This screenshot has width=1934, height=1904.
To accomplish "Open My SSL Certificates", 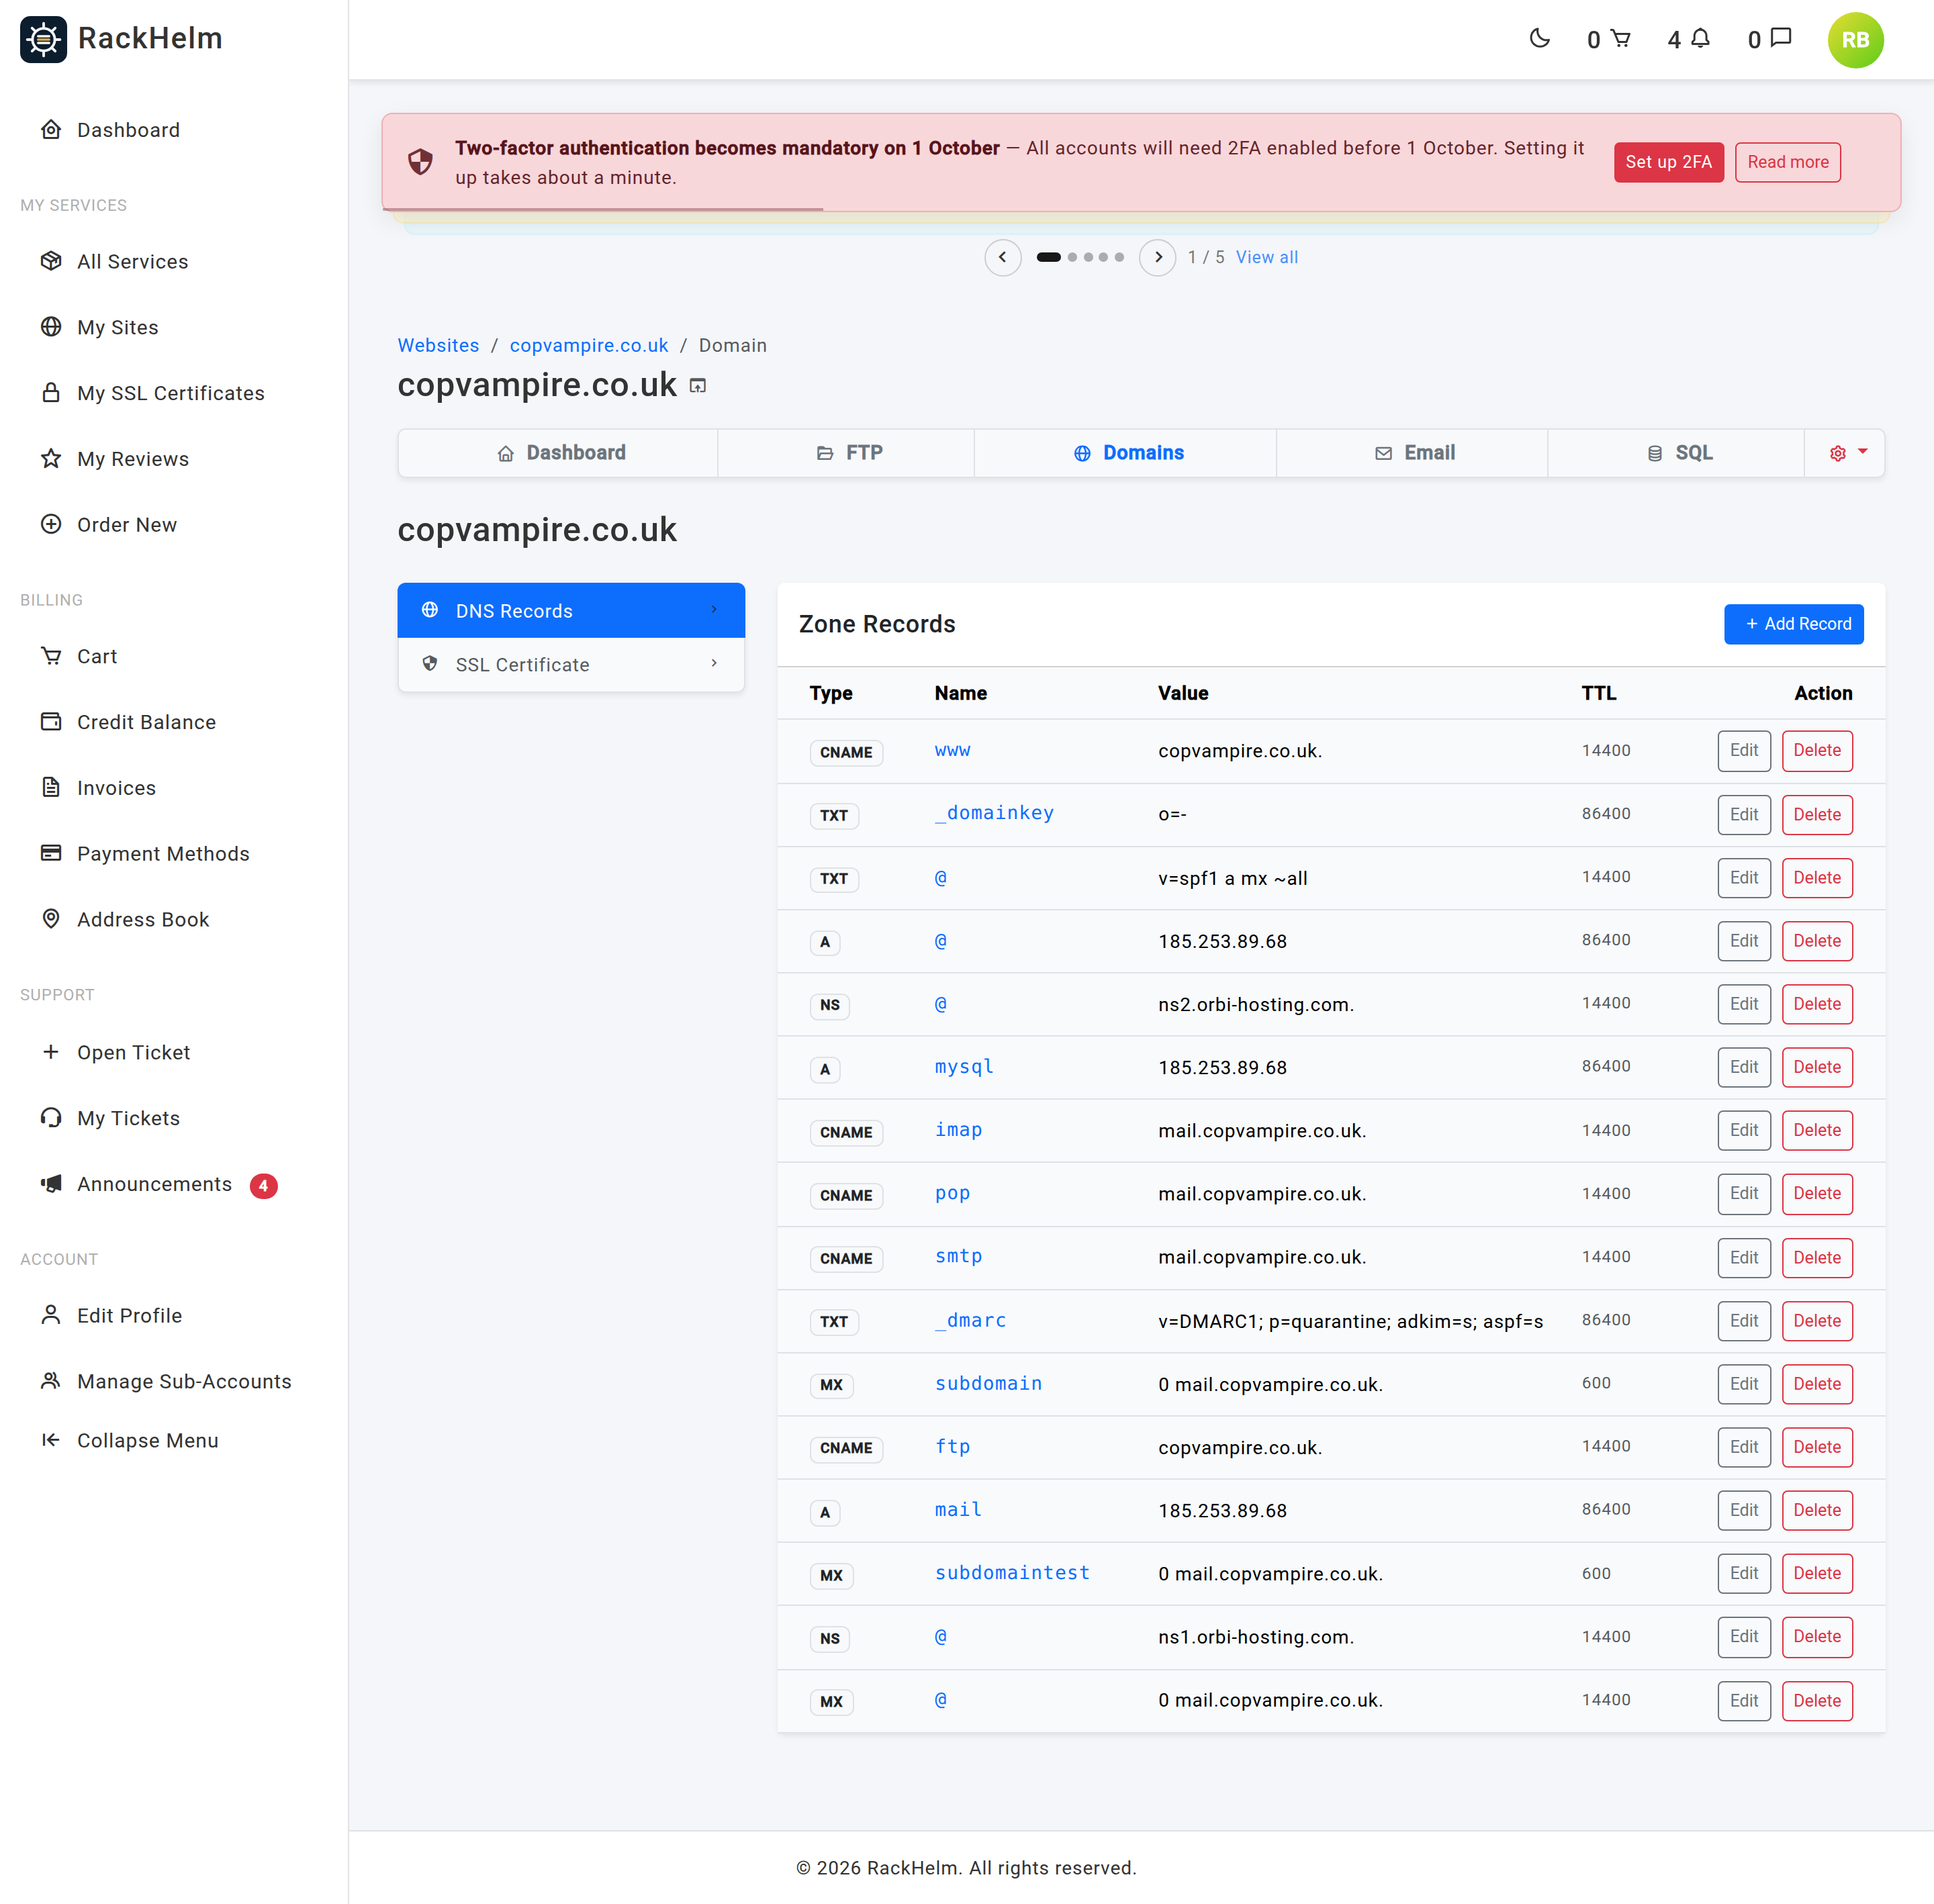I will tap(170, 393).
